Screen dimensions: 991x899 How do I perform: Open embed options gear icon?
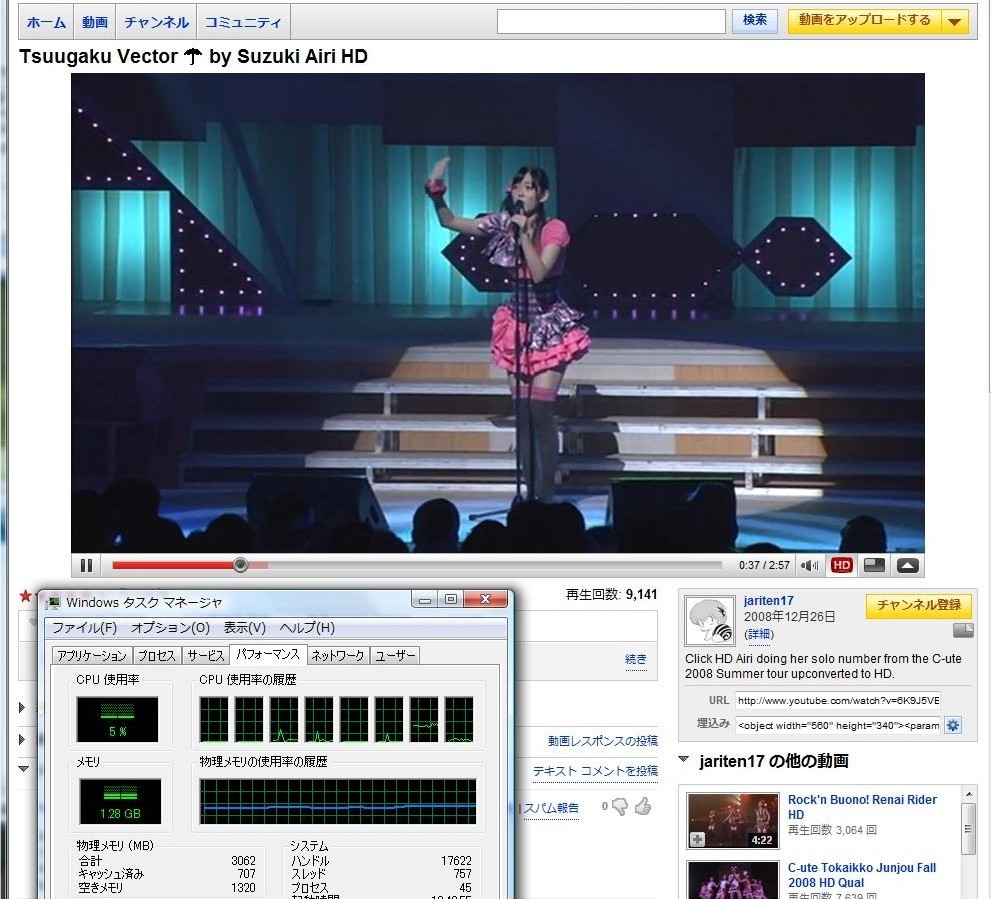(953, 725)
